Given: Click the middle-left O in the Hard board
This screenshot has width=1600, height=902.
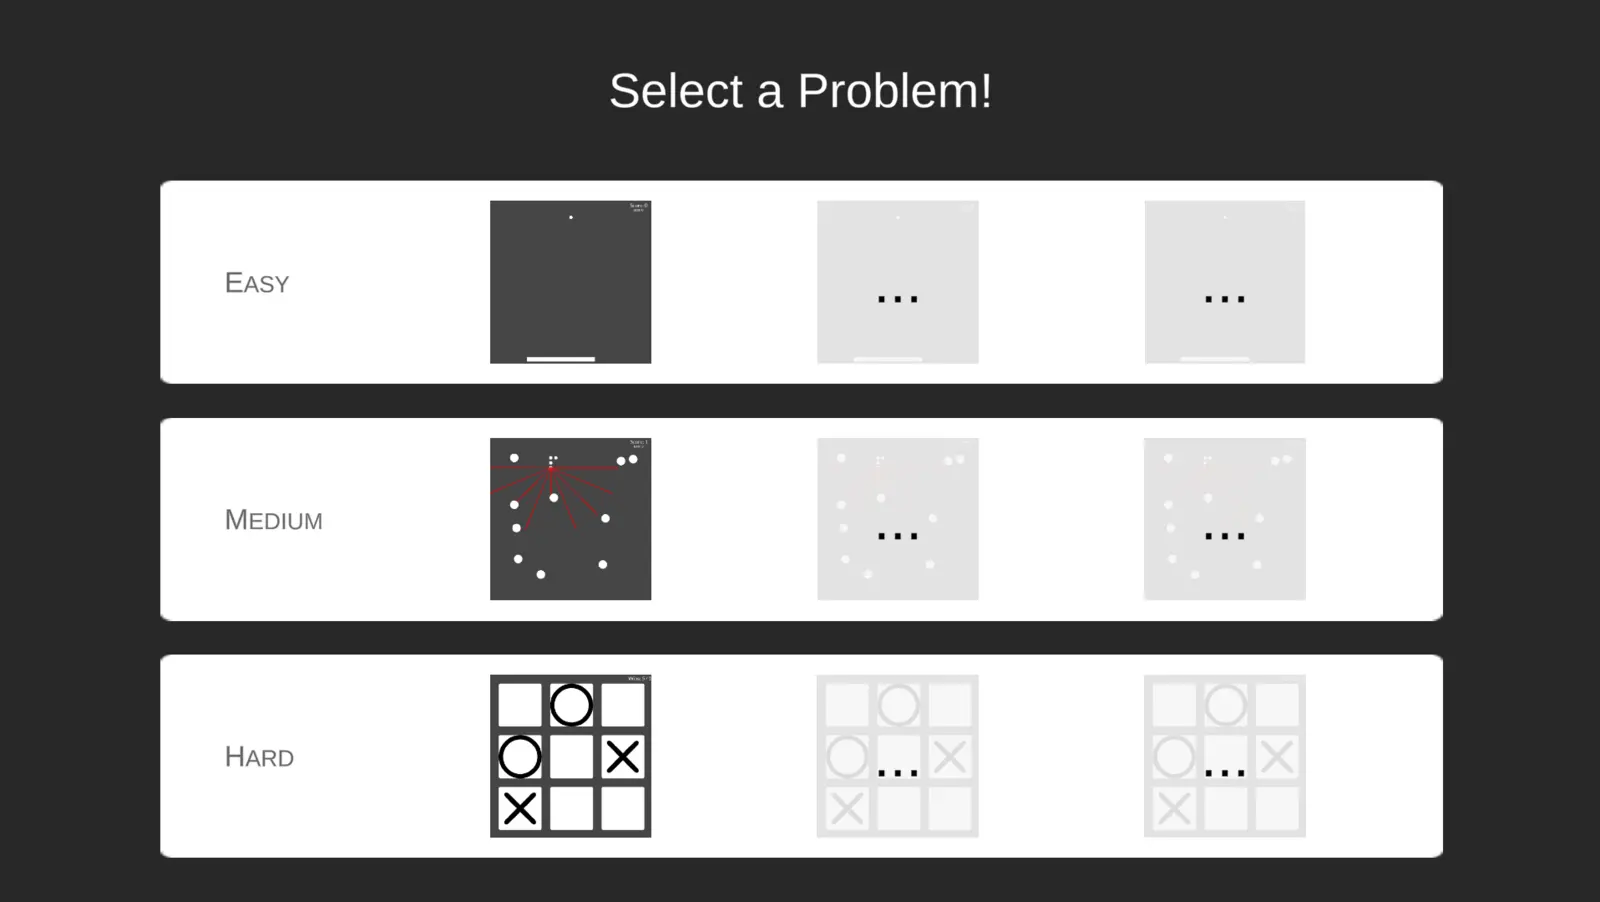Looking at the screenshot, I should pos(520,757).
